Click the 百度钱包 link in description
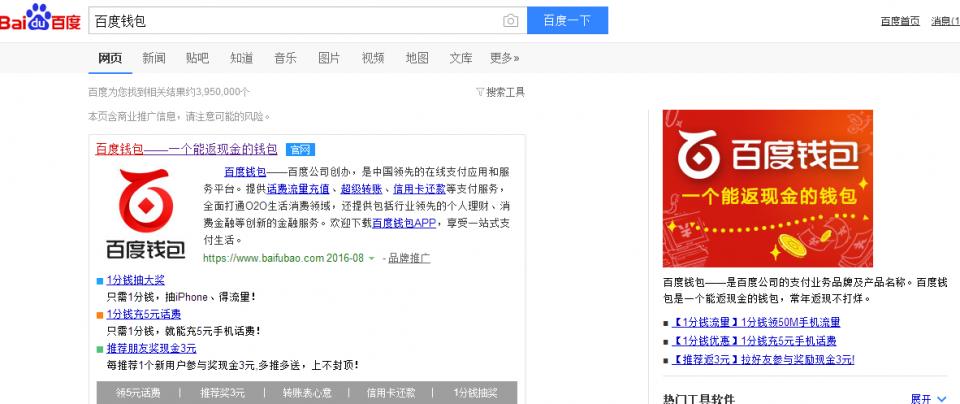 [245, 171]
